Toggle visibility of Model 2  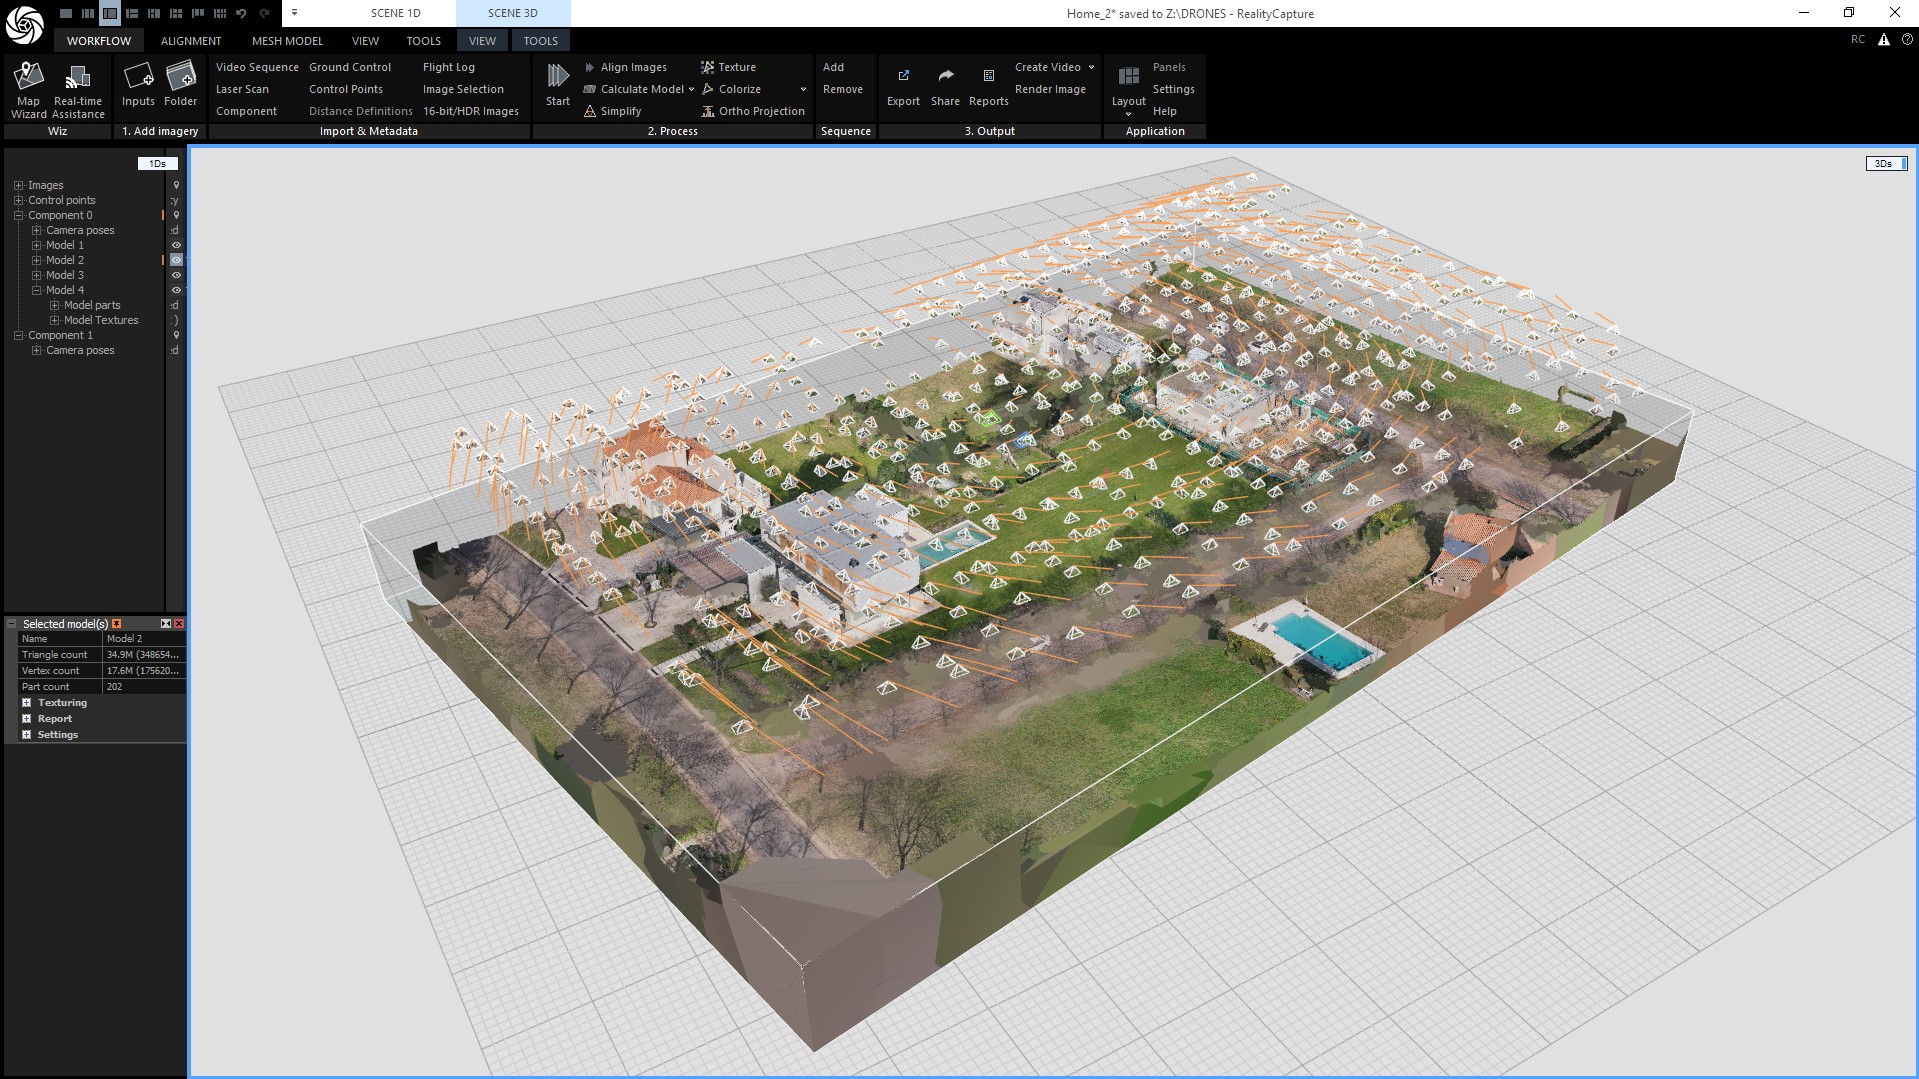(x=176, y=260)
